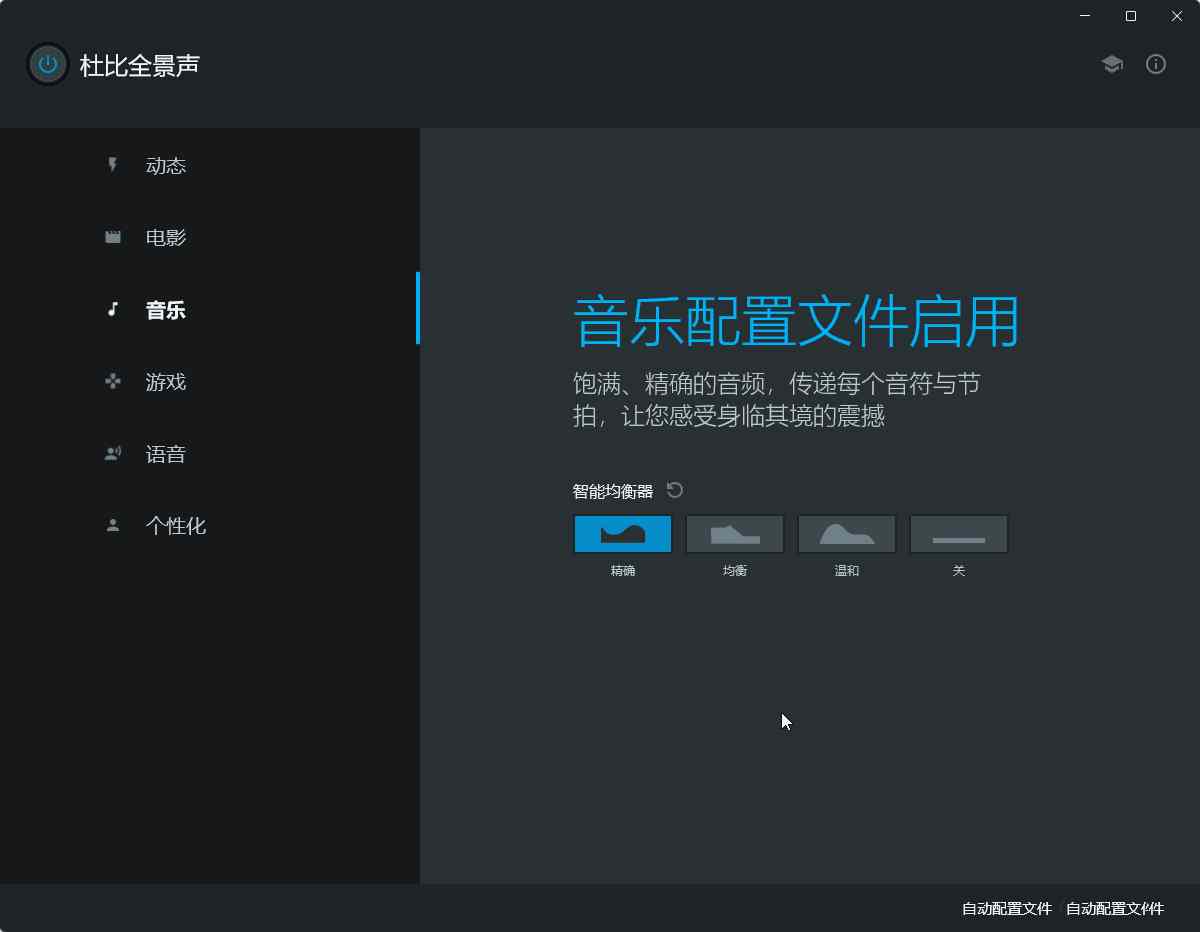Switch to the 电影 tab
This screenshot has height=932, width=1200.
point(165,237)
